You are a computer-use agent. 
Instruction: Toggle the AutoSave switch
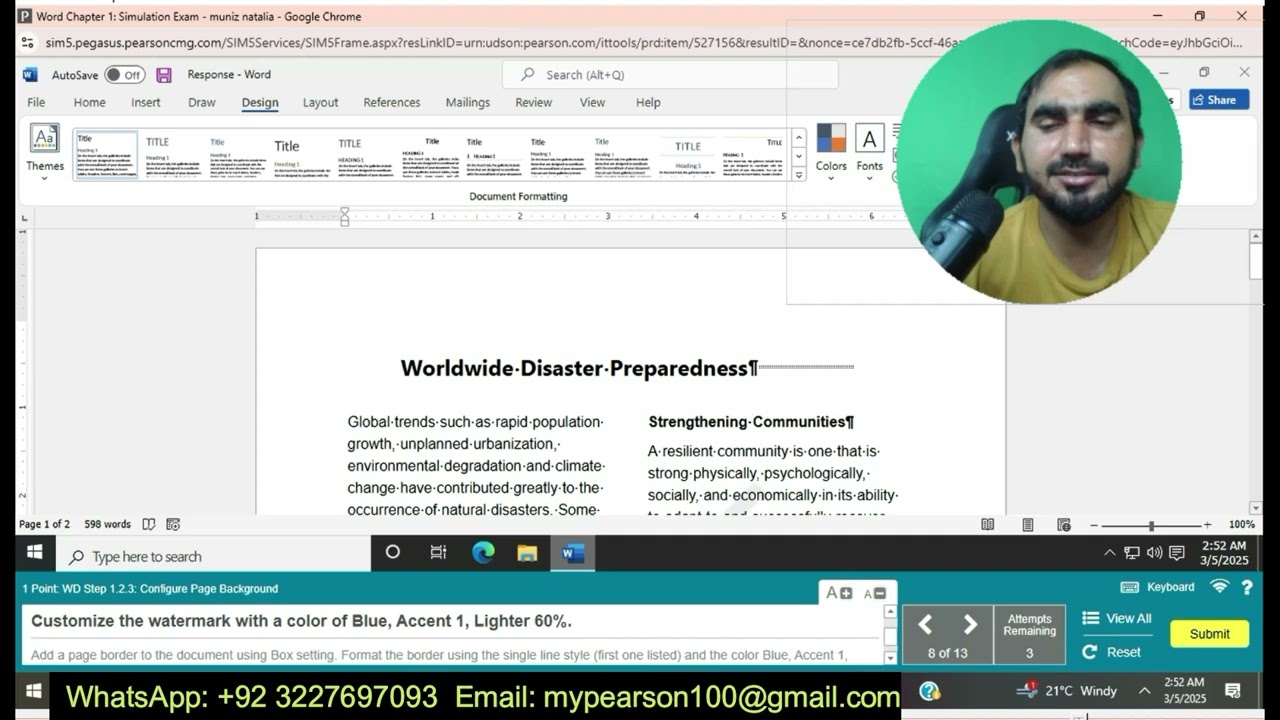(x=125, y=75)
